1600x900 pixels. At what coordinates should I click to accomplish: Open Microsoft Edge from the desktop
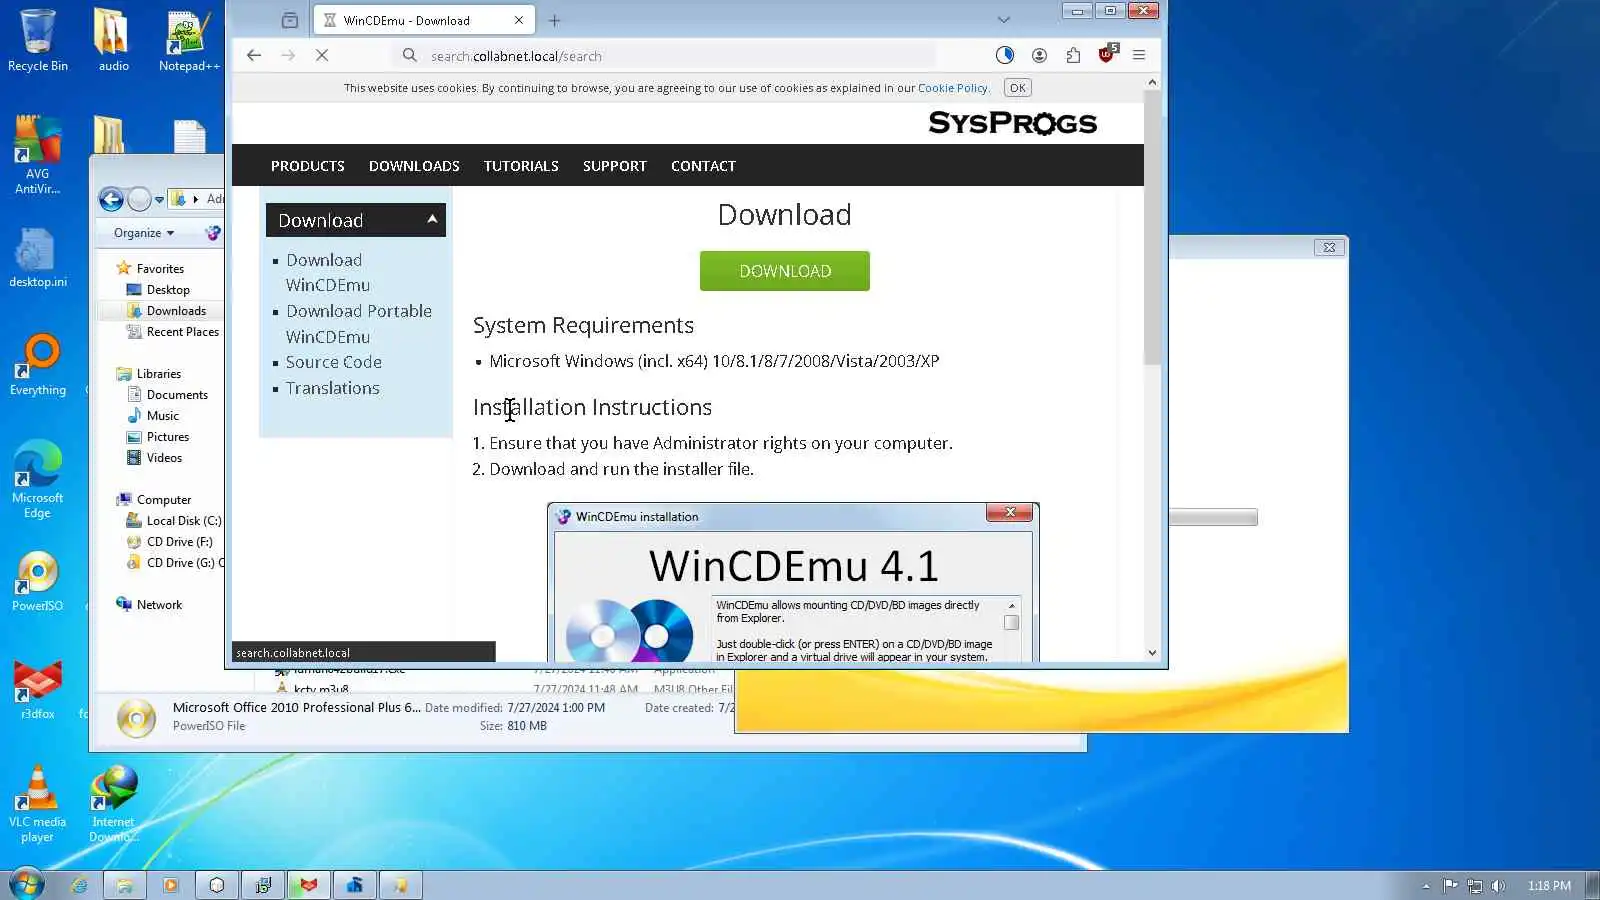pos(38,479)
